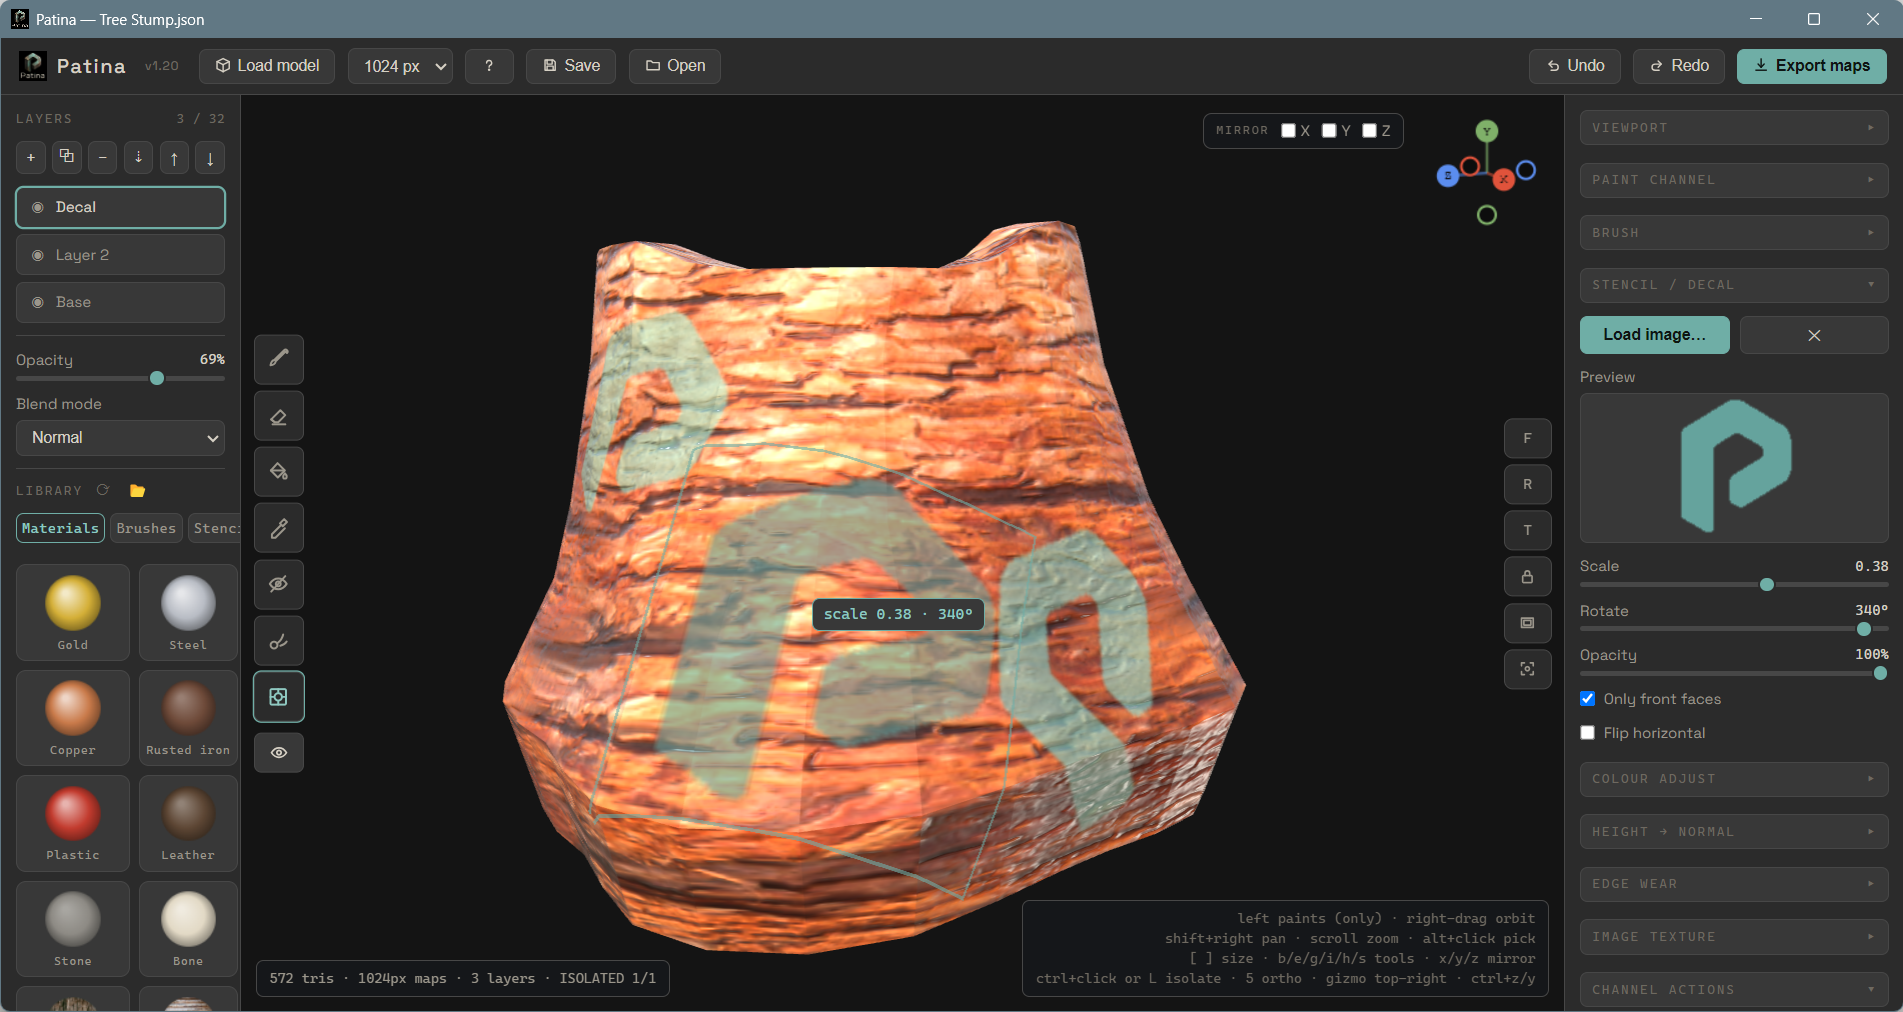The width and height of the screenshot is (1903, 1012).
Task: Click green Y axis gizmo handle
Action: click(1487, 131)
